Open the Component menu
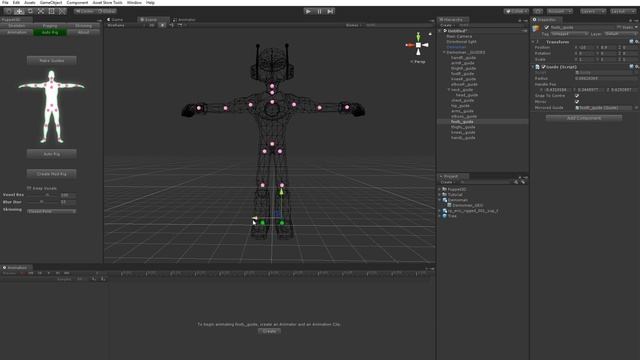 point(77,2)
